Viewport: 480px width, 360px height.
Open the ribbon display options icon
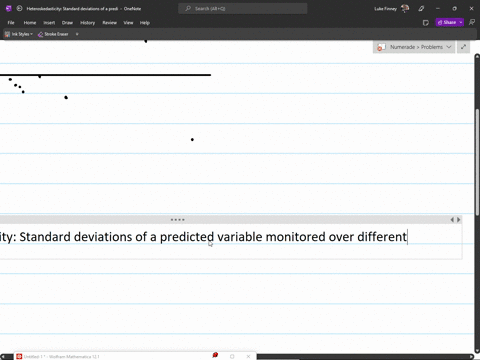point(472,22)
